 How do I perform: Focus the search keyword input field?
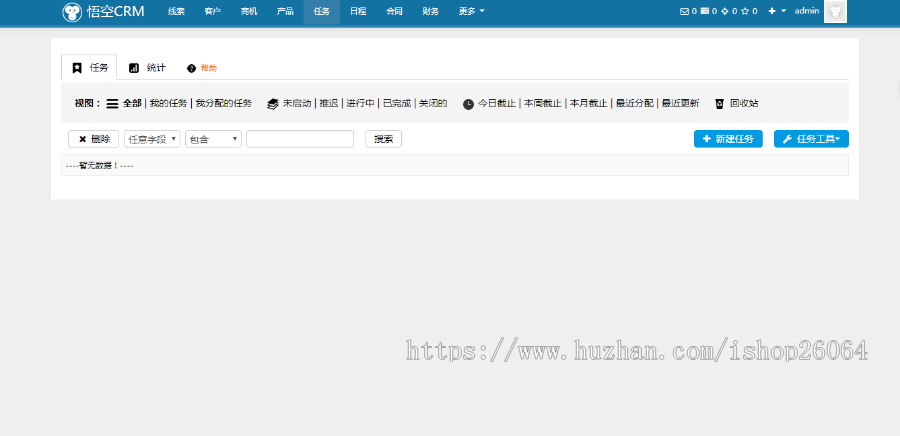tap(300, 139)
